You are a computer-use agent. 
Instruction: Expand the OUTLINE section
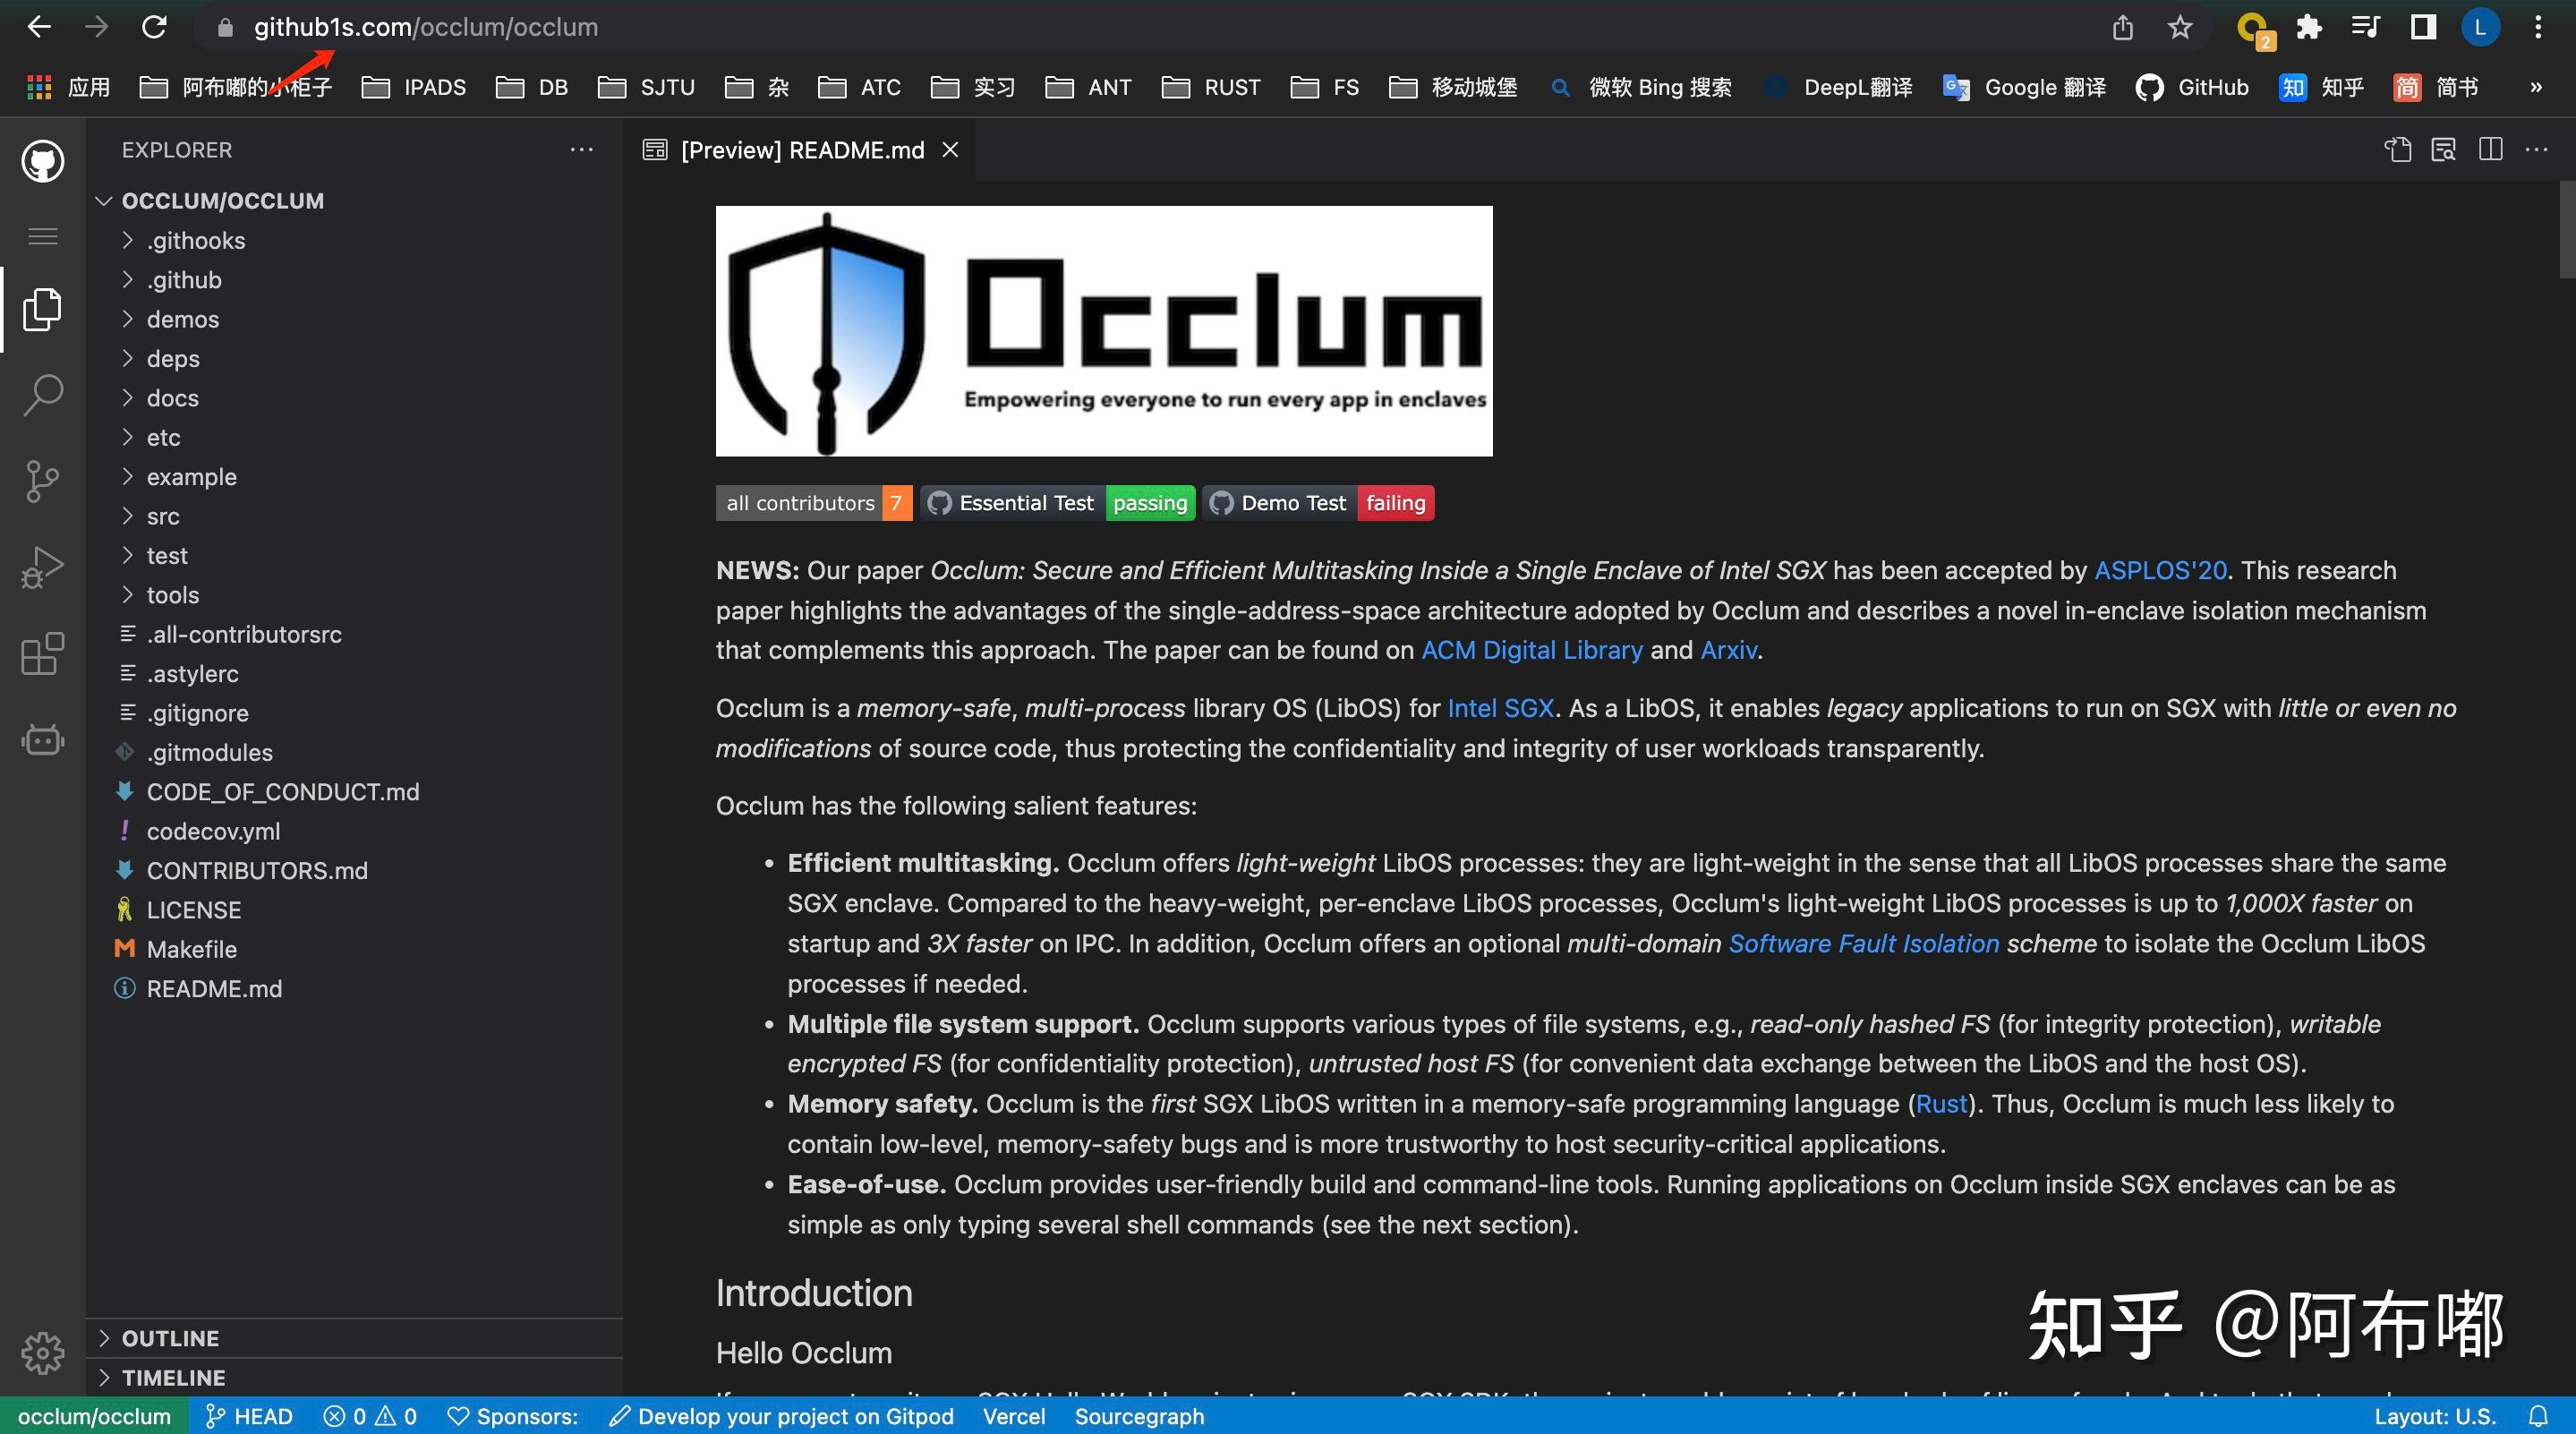170,1338
